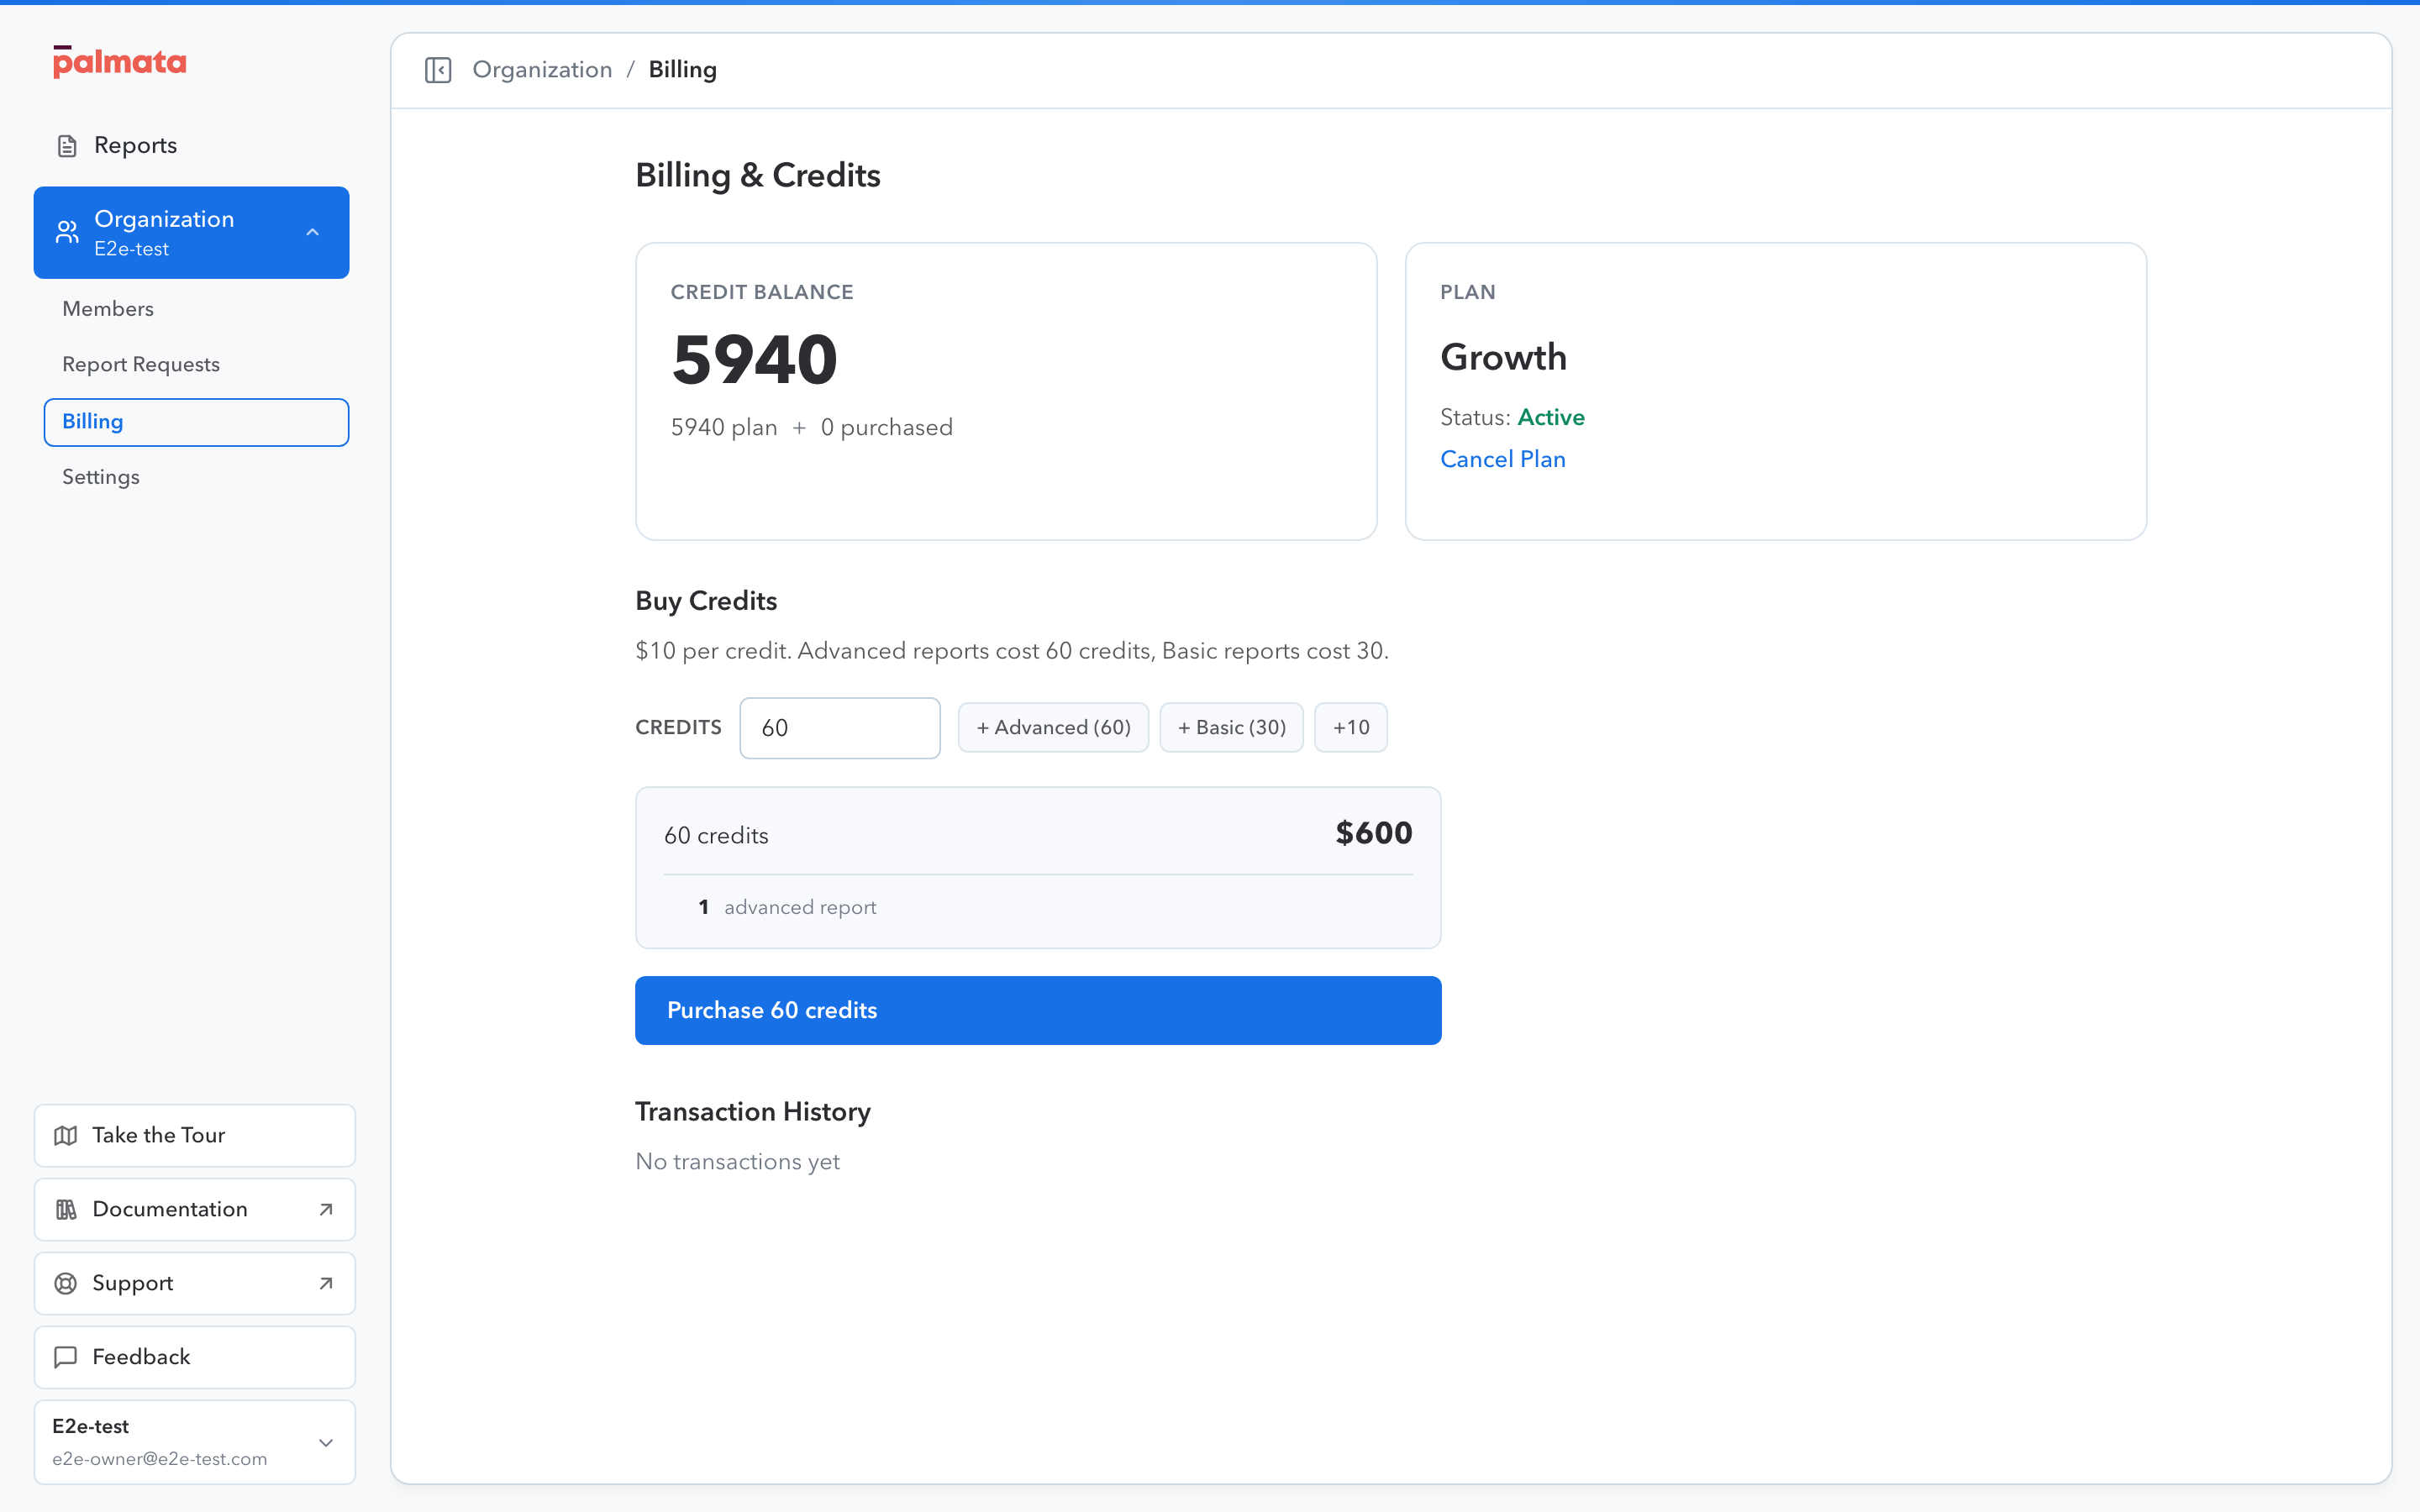This screenshot has height=1512, width=2420.
Task: Click Purchase 60 credits button
Action: 1038,1010
